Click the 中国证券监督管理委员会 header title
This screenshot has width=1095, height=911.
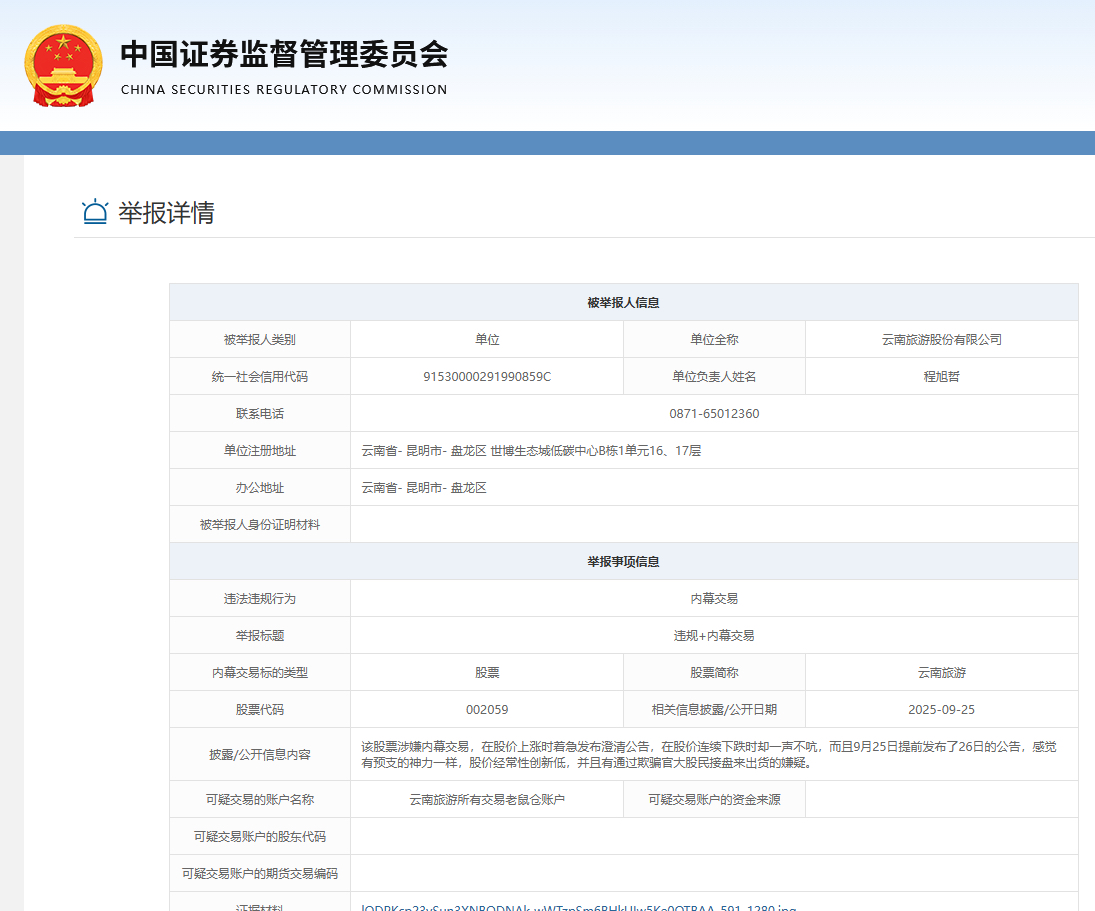(284, 54)
